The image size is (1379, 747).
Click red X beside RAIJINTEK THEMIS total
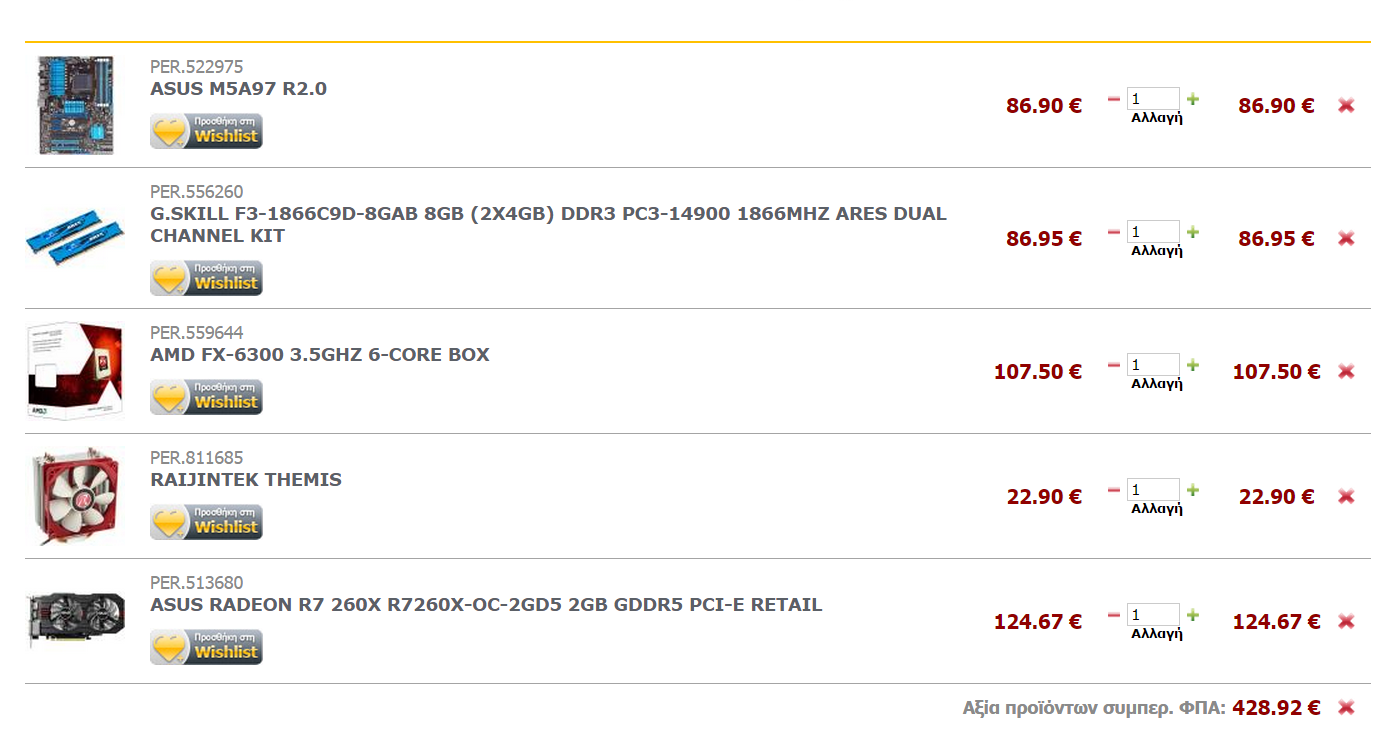click(1346, 496)
